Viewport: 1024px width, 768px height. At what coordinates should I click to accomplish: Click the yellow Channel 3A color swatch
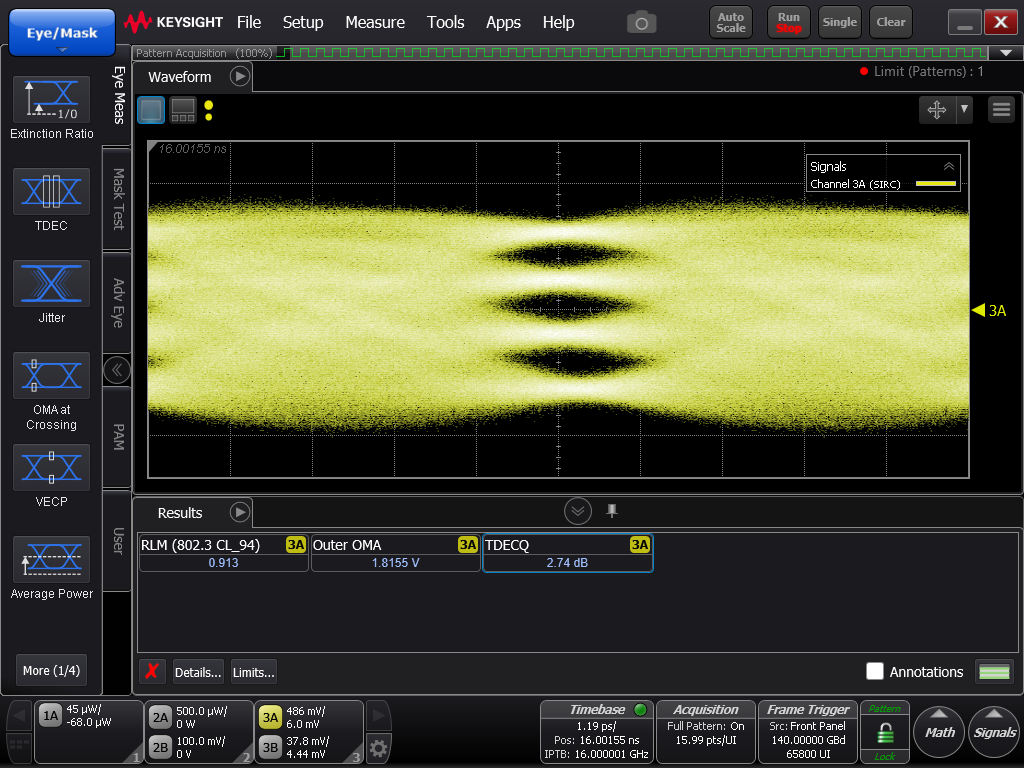[935, 184]
